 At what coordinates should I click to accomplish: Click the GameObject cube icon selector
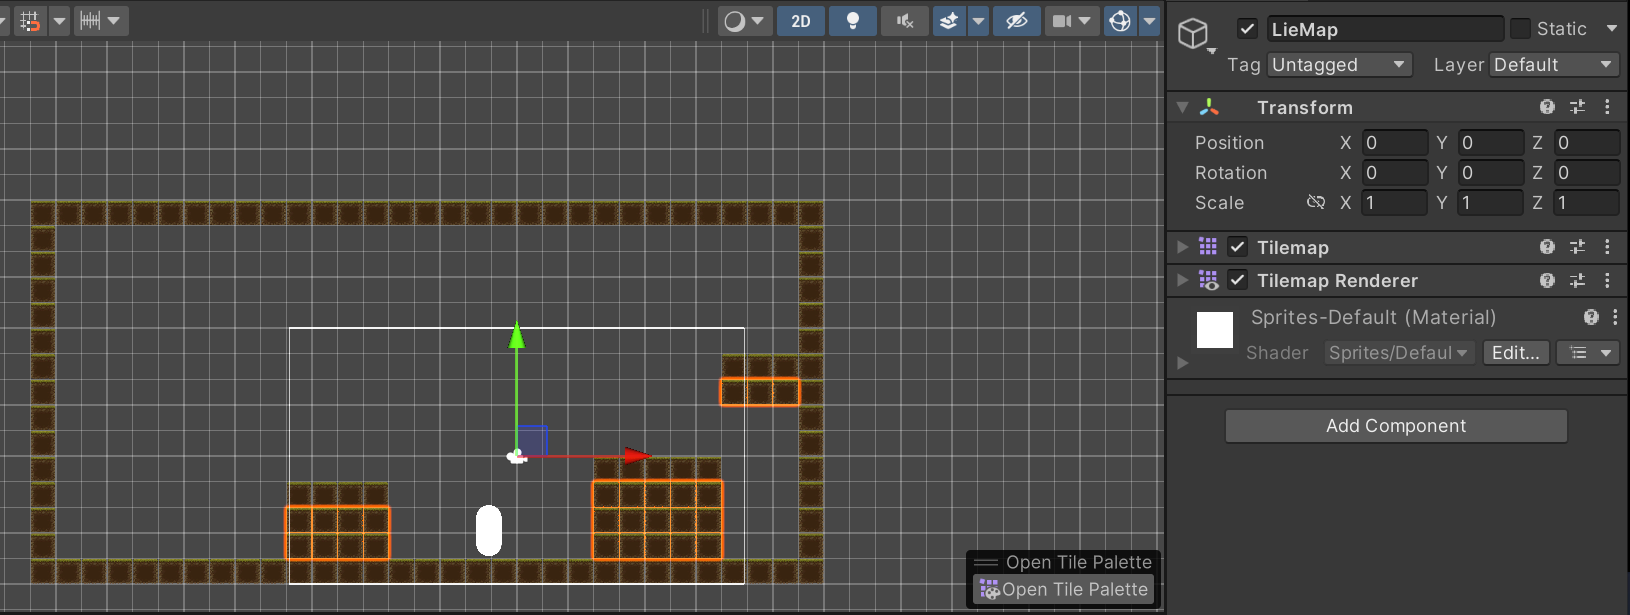(x=1194, y=35)
